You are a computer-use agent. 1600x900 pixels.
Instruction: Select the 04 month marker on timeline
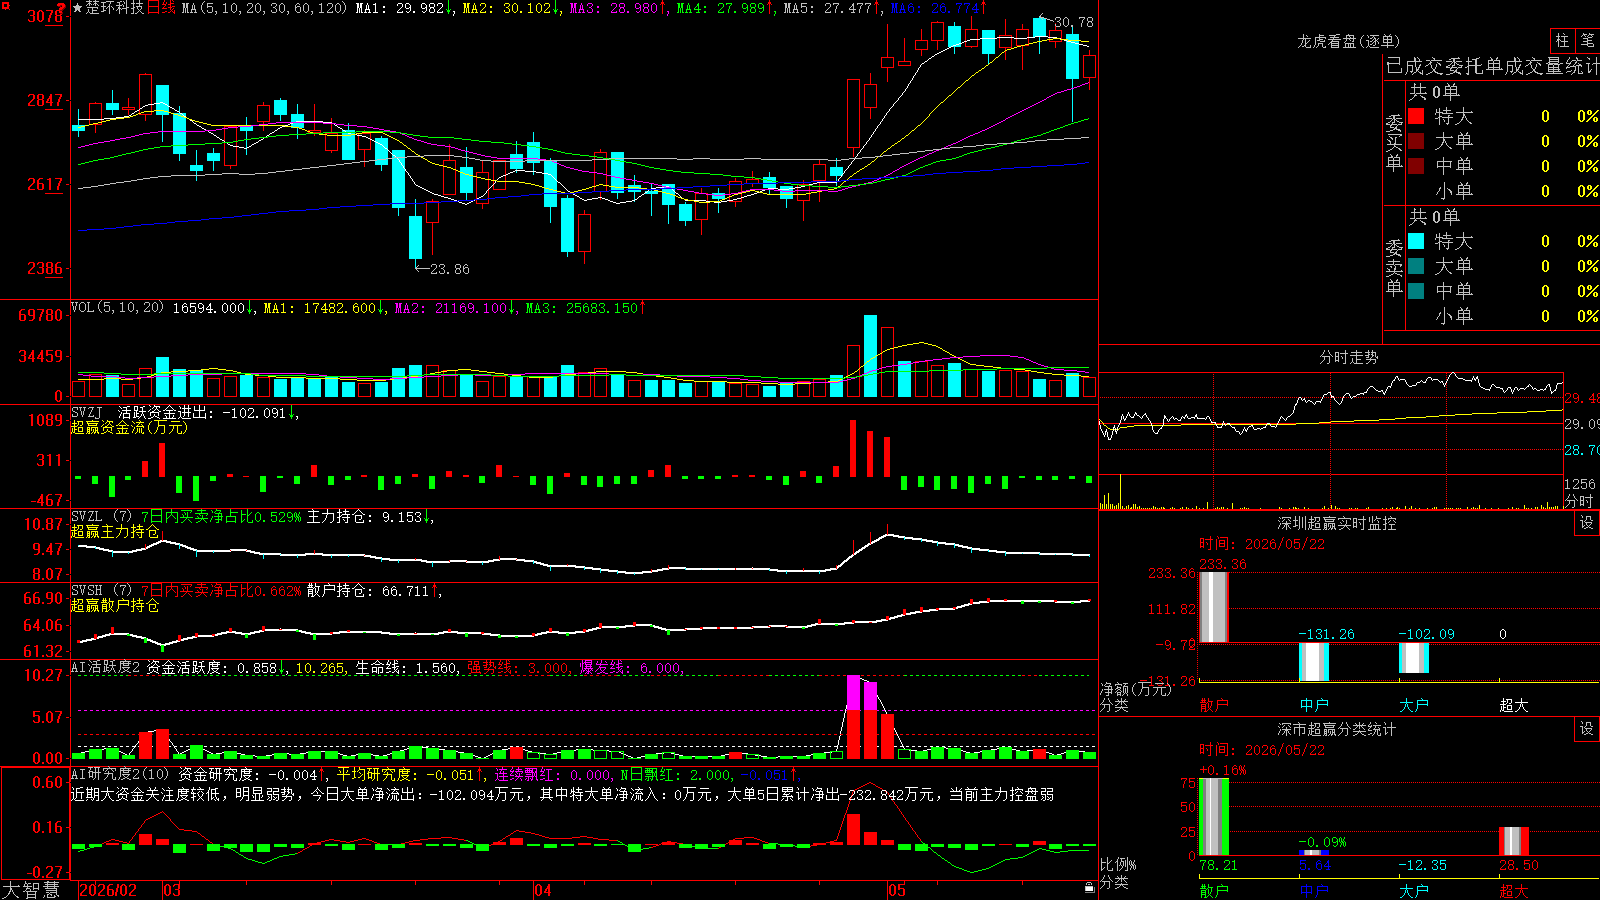(543, 890)
